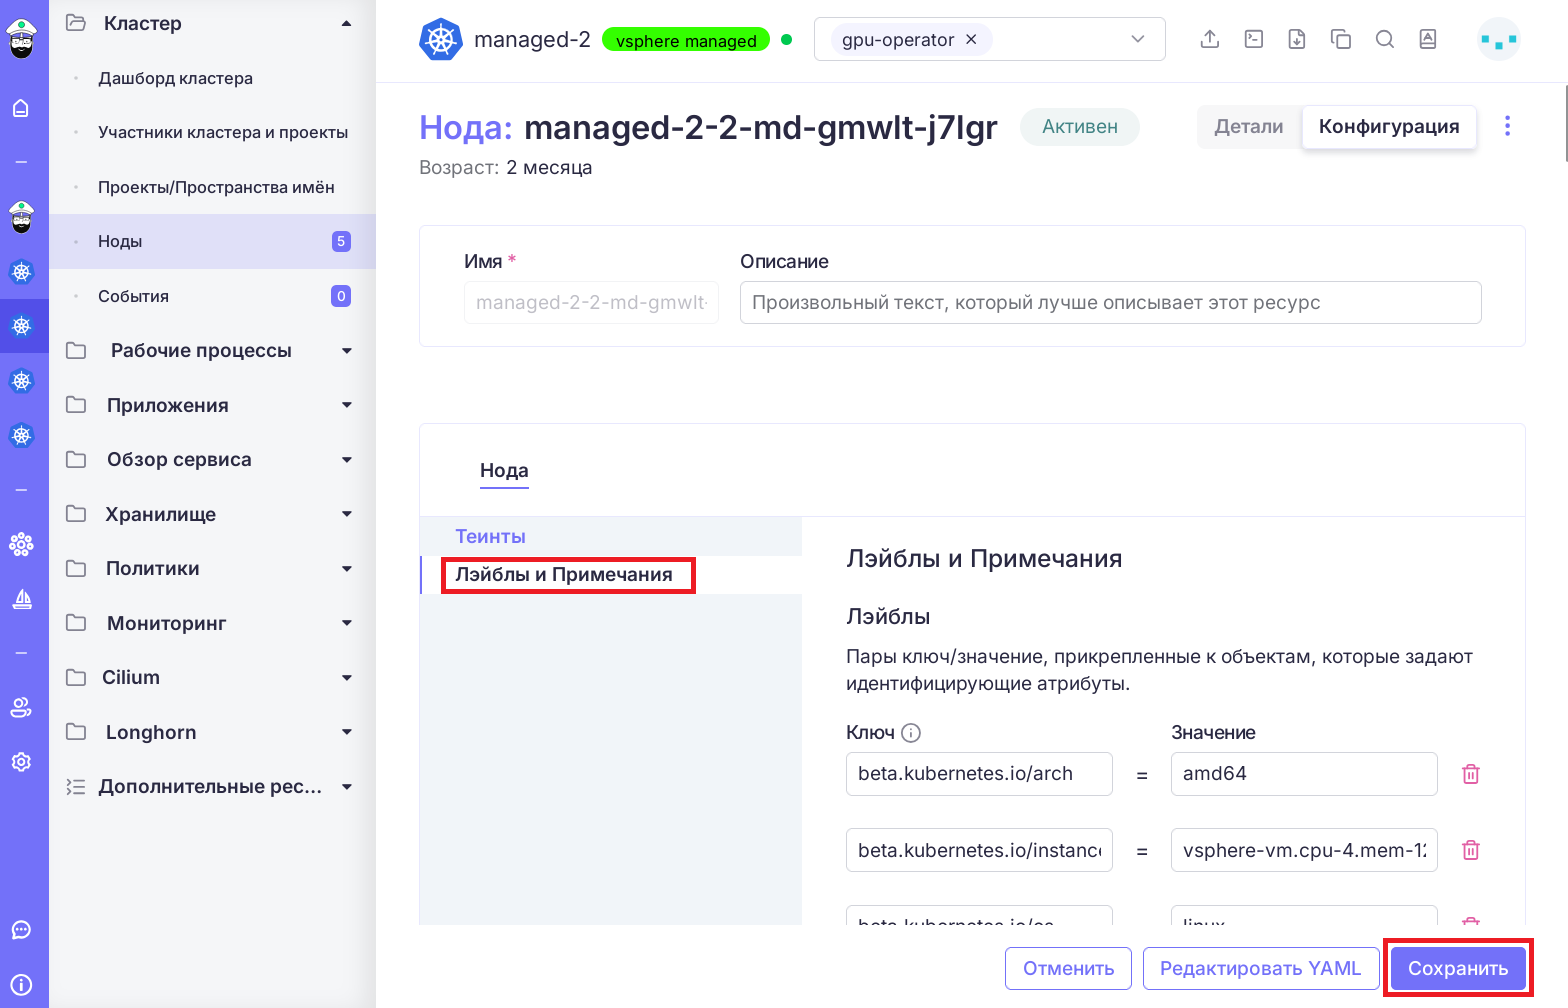The image size is (1568, 1008).
Task: Click the Нода tab heading
Action: 504,471
